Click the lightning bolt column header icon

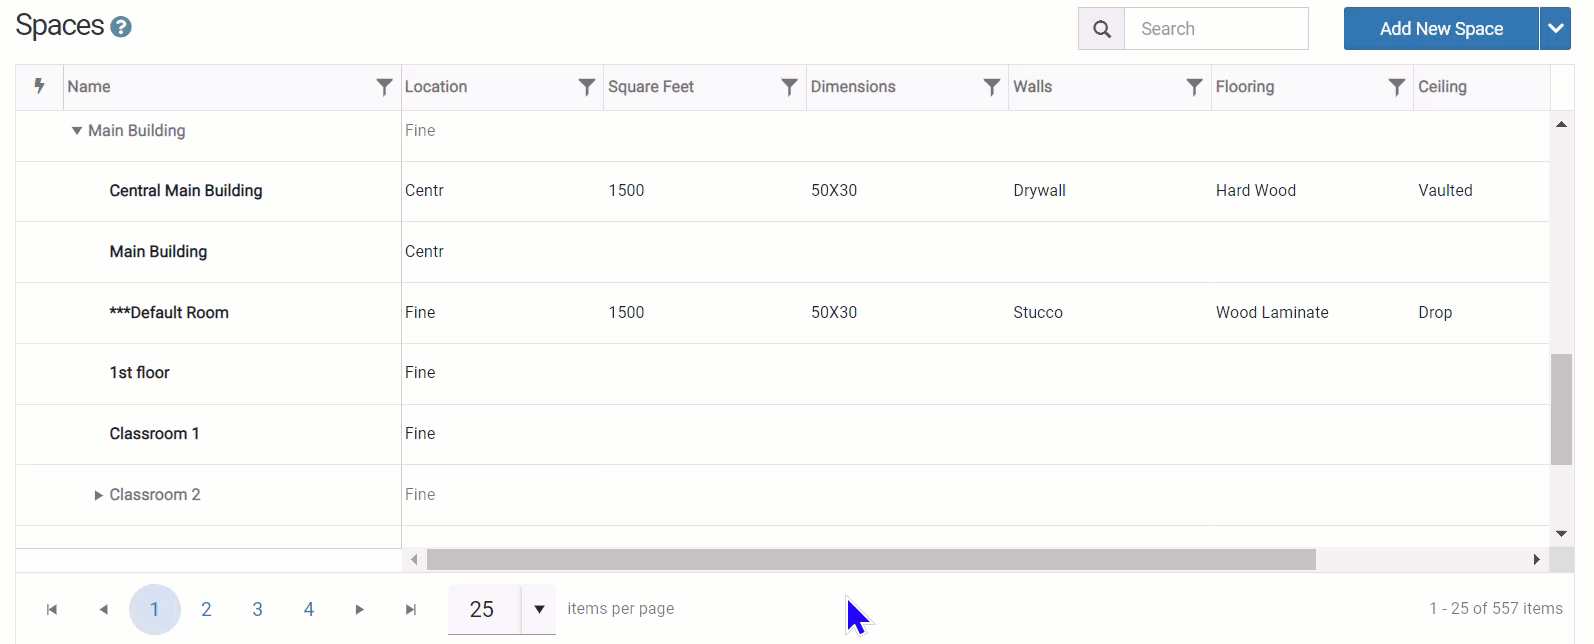(40, 86)
